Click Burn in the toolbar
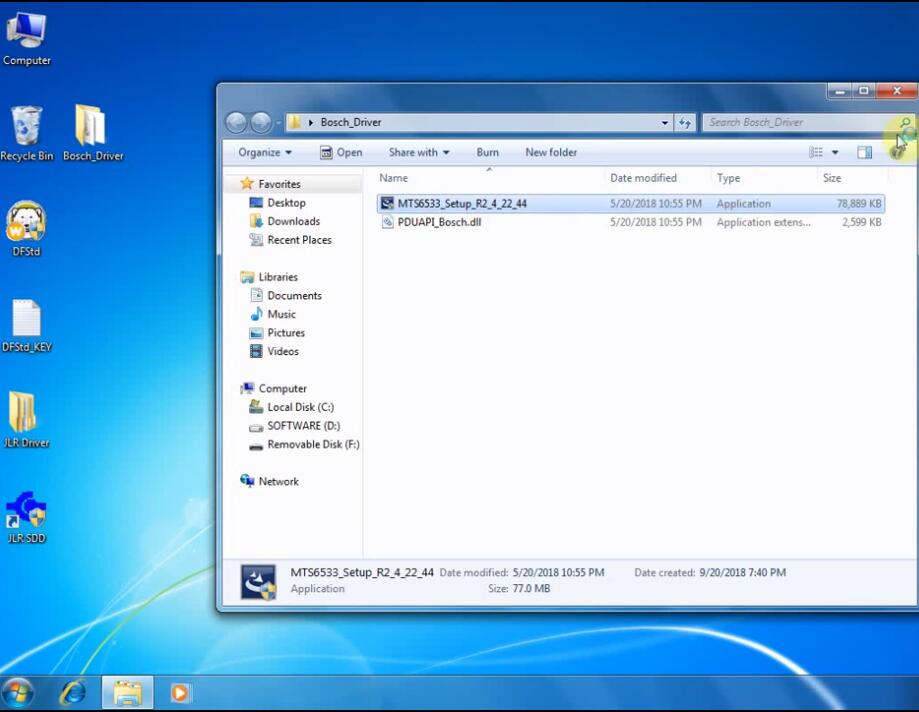The width and height of the screenshot is (919, 712). pyautogui.click(x=488, y=152)
